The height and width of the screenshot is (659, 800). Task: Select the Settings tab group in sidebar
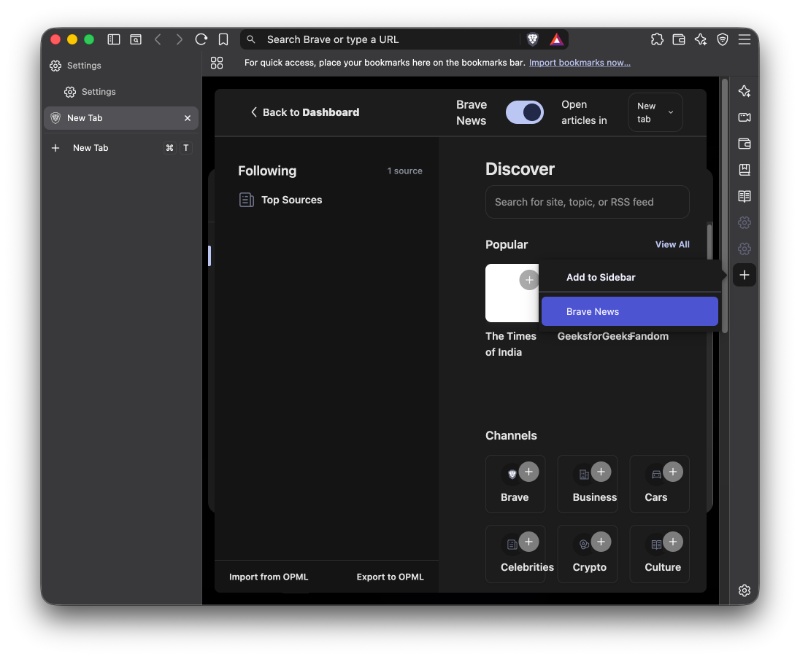(121, 65)
